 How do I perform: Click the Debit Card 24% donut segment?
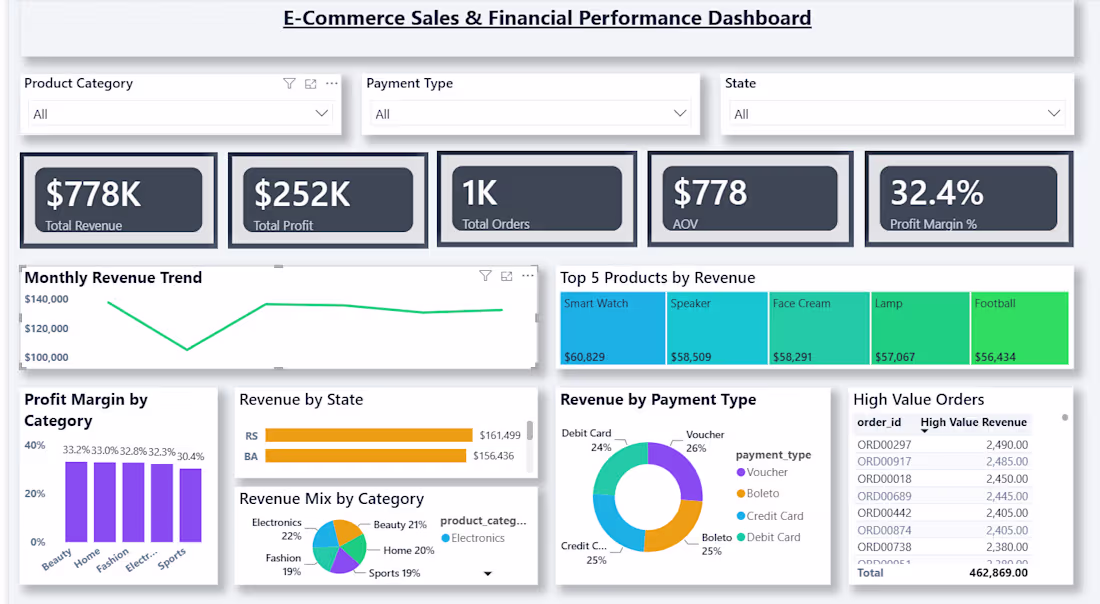tap(617, 466)
